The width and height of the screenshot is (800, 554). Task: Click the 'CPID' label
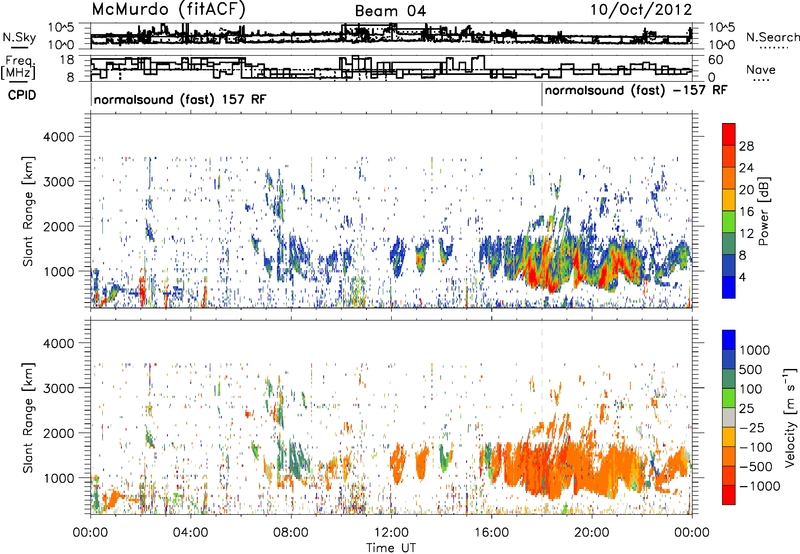22,95
